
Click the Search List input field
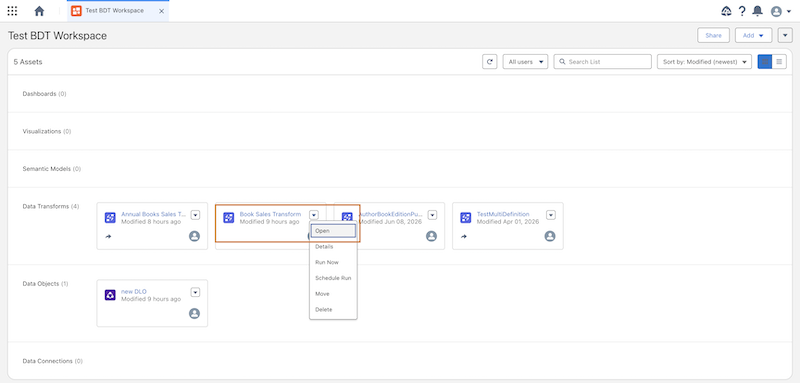pos(603,62)
